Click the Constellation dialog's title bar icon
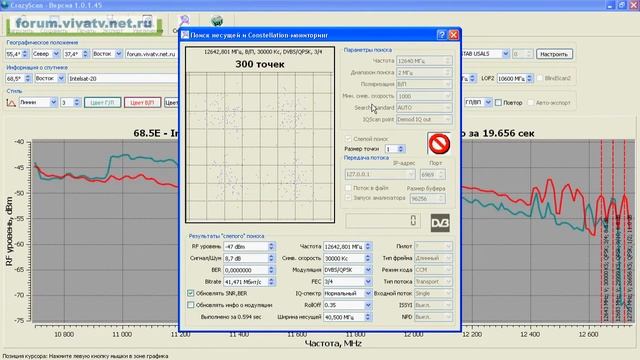 (185, 35)
